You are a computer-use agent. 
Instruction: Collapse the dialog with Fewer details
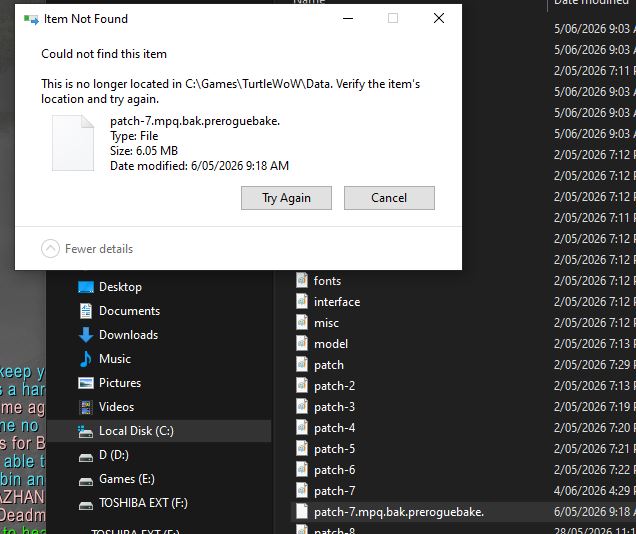[87, 249]
